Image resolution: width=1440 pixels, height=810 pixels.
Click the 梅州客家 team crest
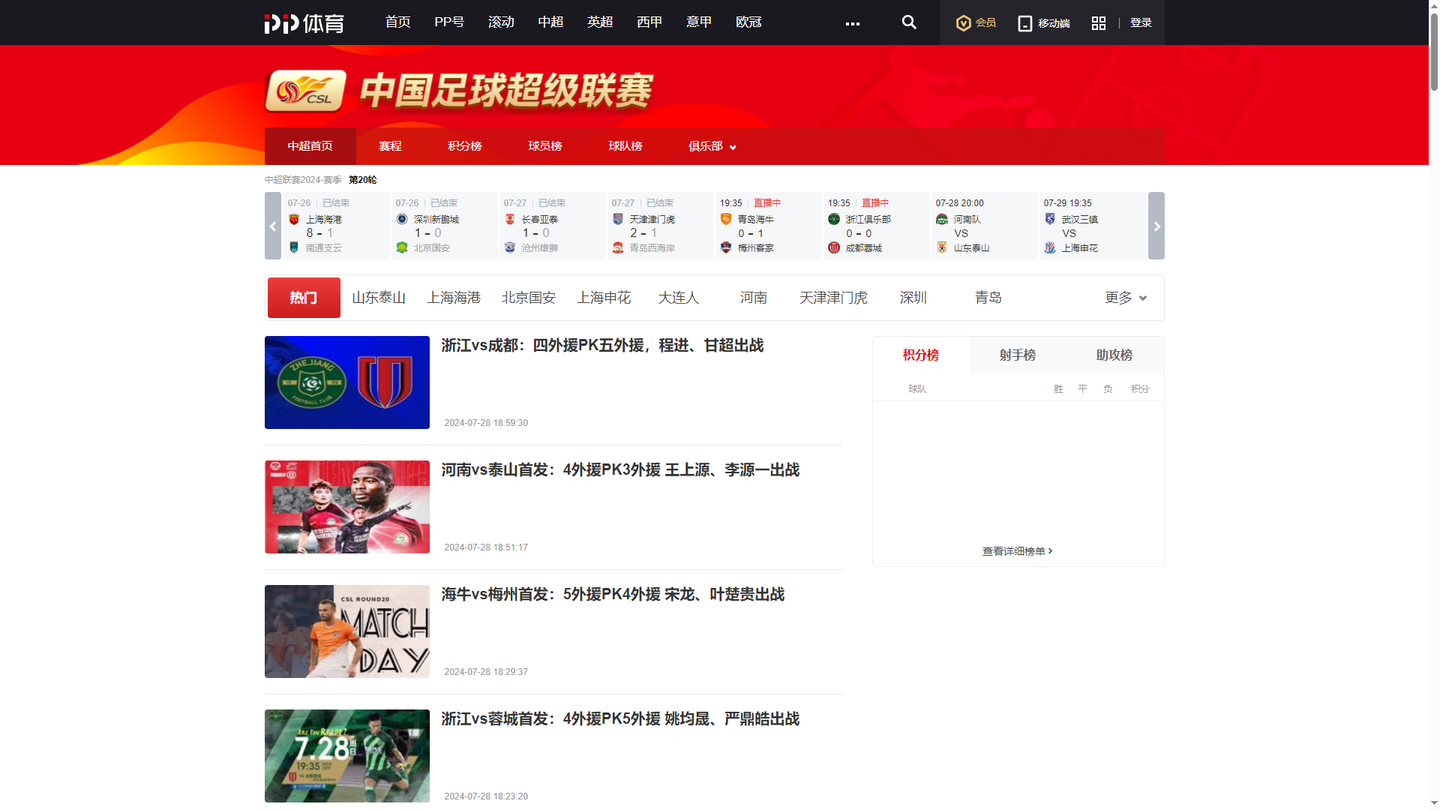726,247
